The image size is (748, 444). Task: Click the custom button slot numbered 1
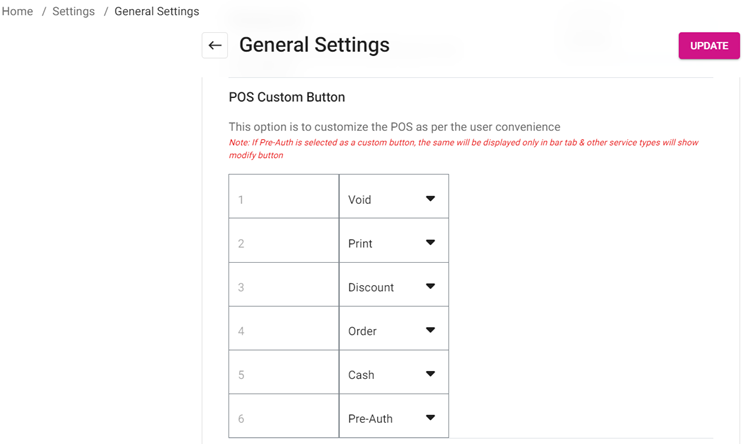[x=284, y=199]
